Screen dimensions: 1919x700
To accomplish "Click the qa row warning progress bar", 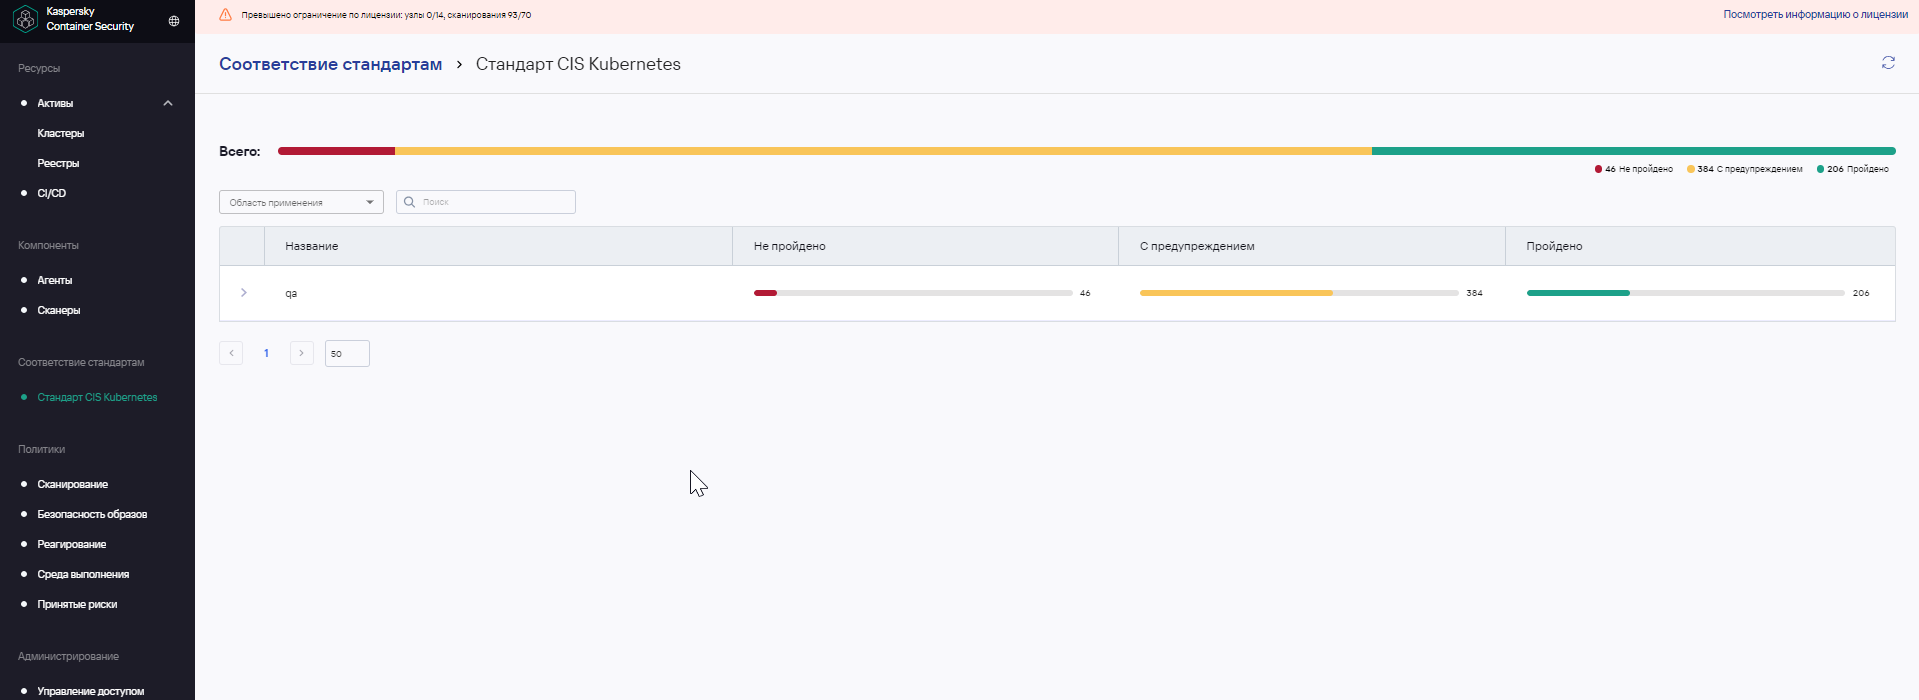I will click(x=1299, y=293).
